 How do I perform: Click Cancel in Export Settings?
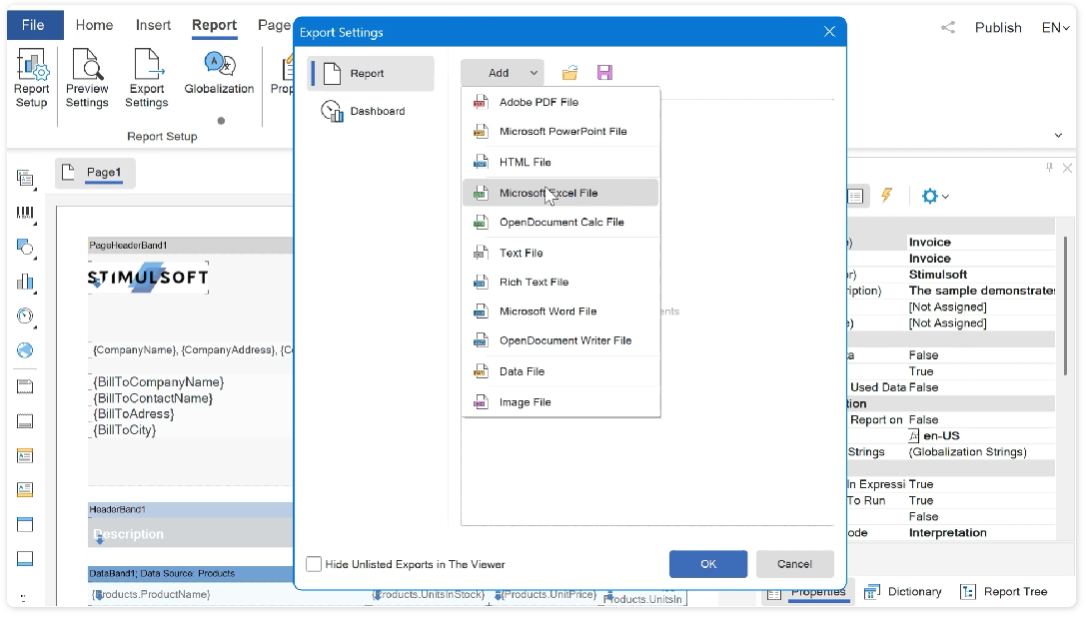point(794,564)
